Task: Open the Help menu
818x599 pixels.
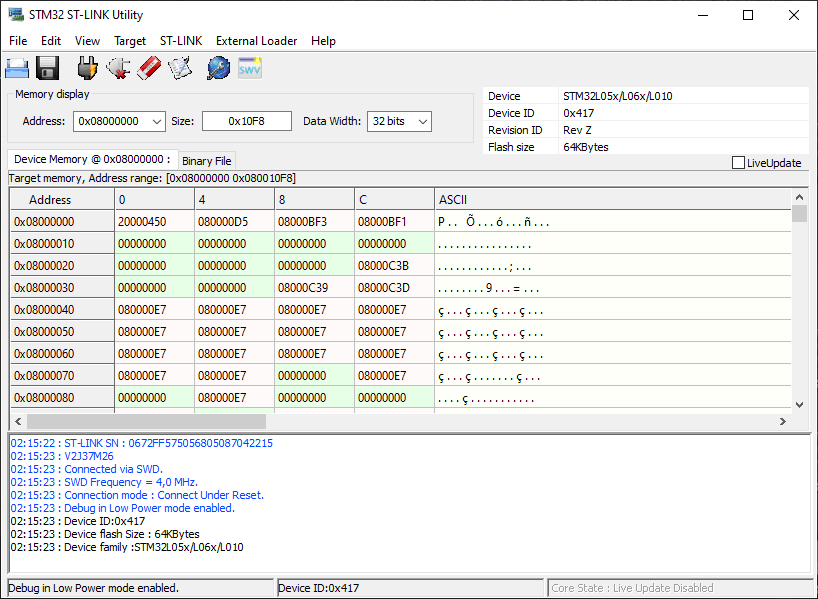Action: [x=323, y=41]
